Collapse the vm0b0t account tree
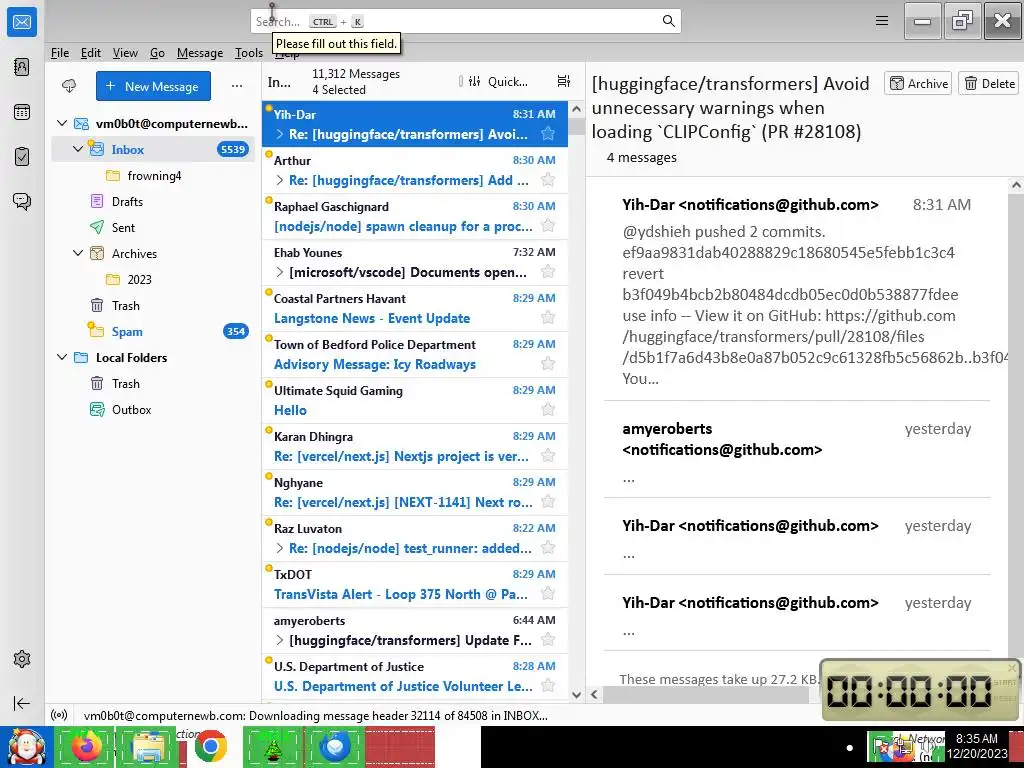The width and height of the screenshot is (1024, 768). click(62, 123)
